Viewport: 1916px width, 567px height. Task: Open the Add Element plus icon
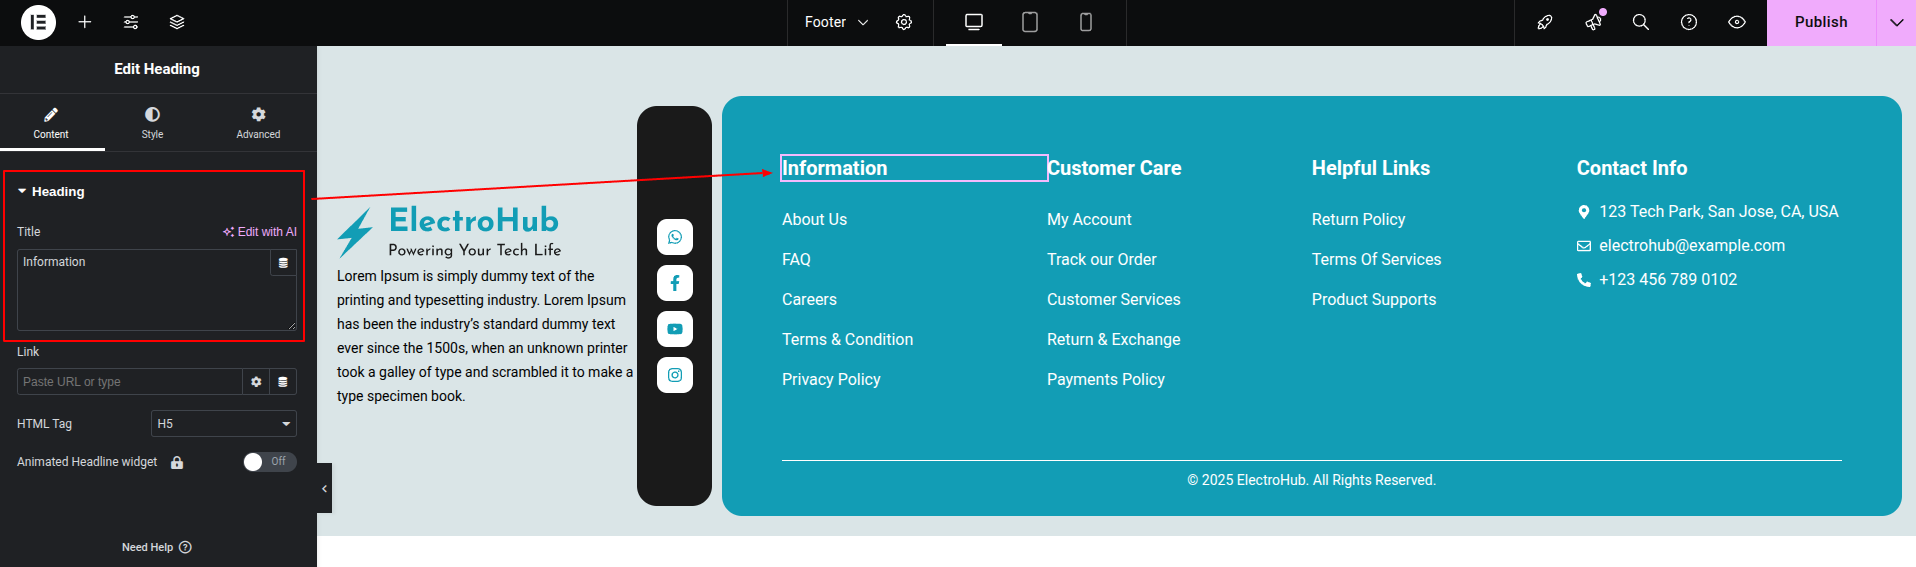(85, 22)
